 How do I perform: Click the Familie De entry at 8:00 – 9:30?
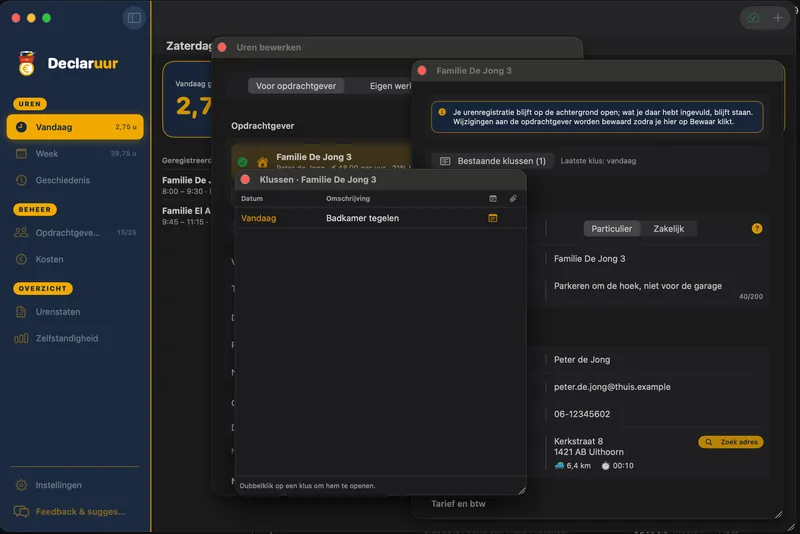coord(187,185)
